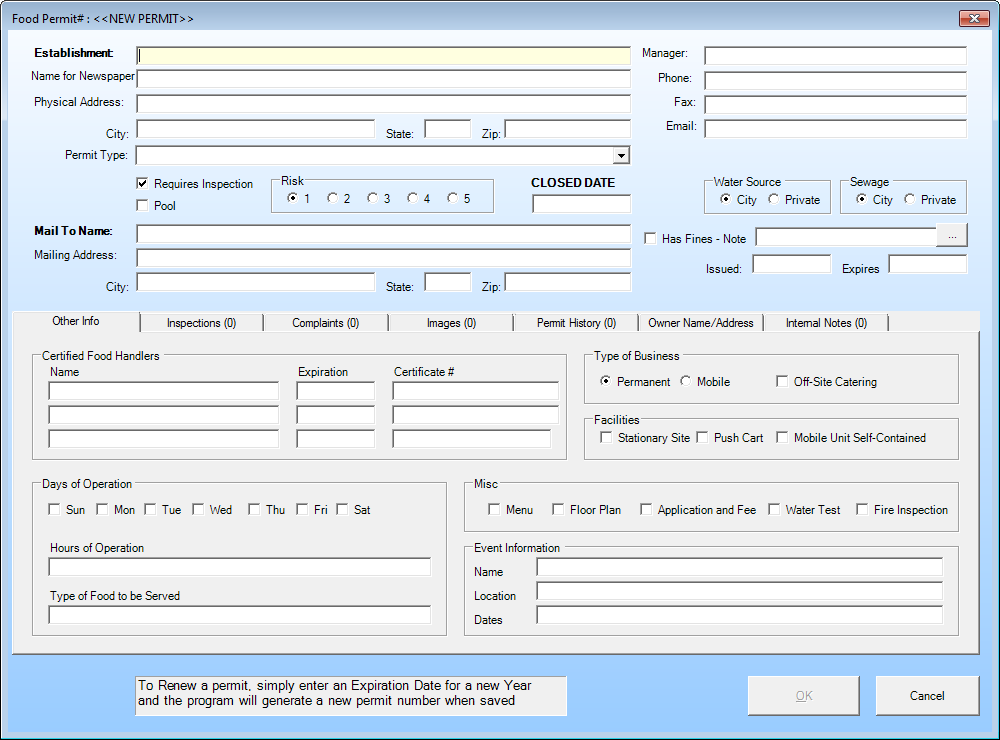The image size is (1000, 740).
Task: Select Risk level 3 radio button
Action: point(372,198)
